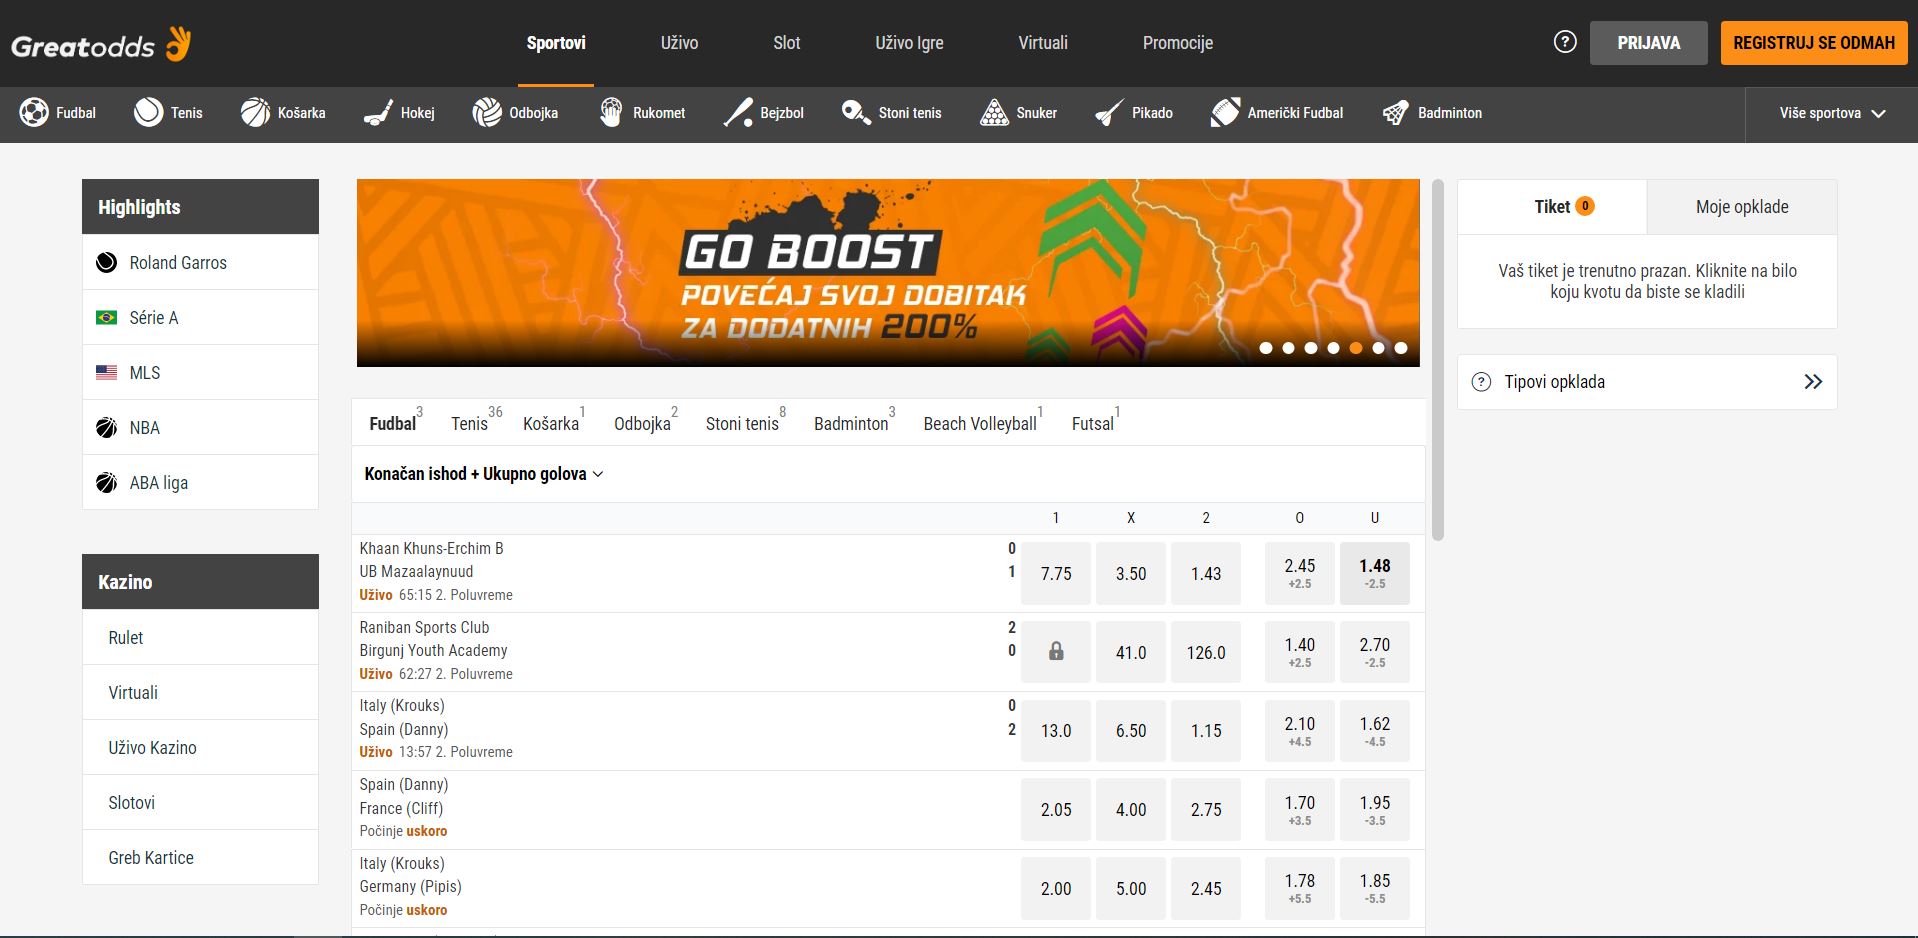Click the REGISTRUJ SE ODMAH button

coord(1814,43)
